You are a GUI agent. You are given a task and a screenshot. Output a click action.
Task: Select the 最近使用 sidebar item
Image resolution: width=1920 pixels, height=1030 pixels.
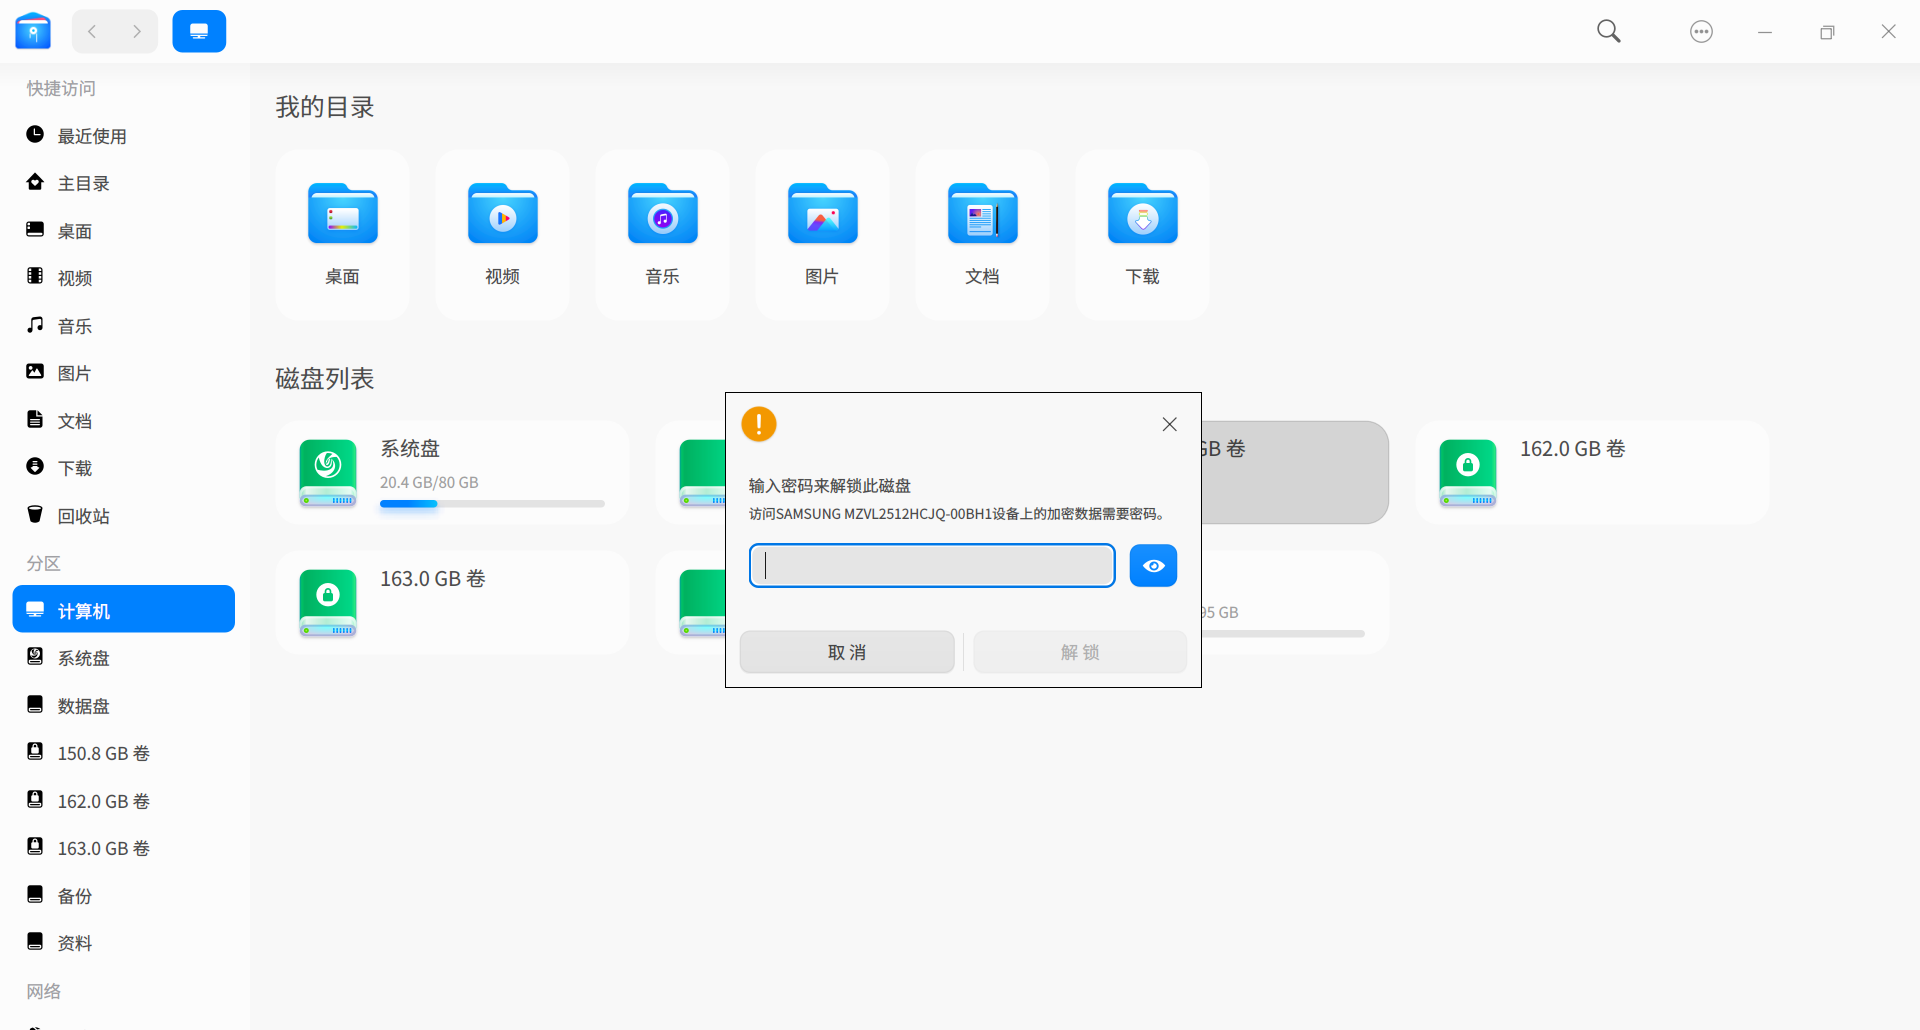point(91,136)
